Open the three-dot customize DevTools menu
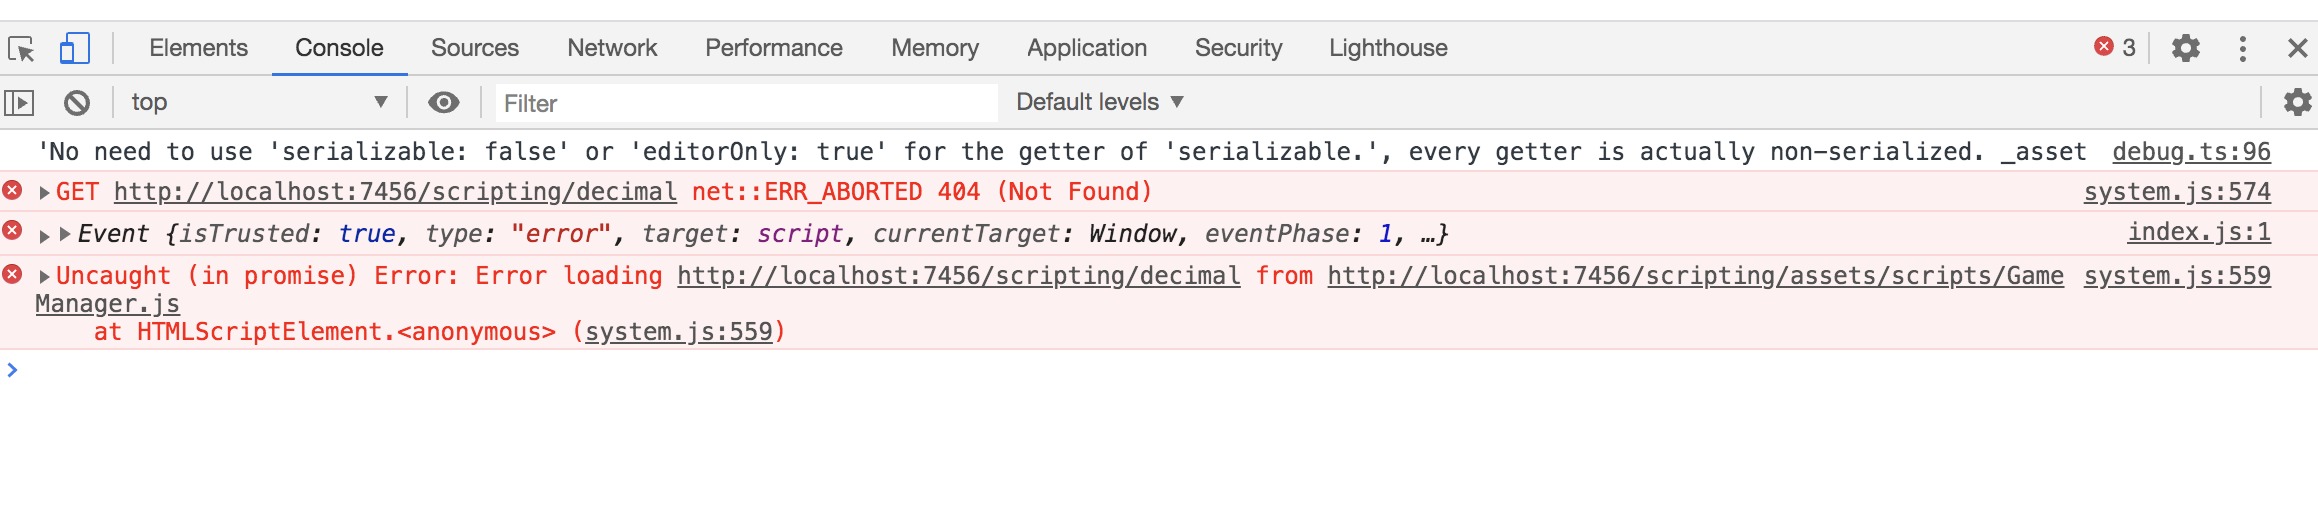This screenshot has height=530, width=2318. 2243,48
